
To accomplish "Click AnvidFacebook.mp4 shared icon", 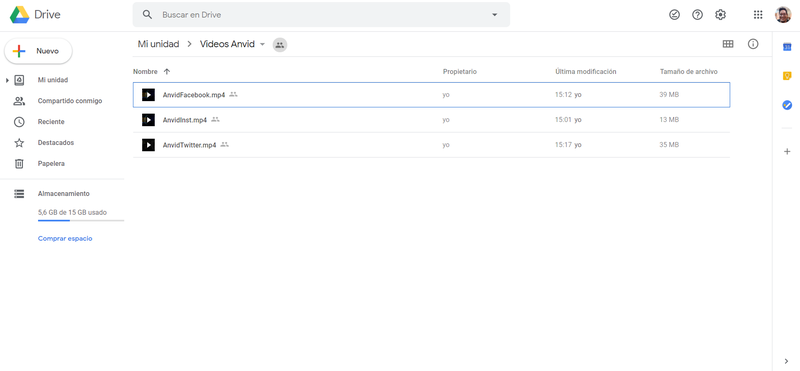I will (x=233, y=94).
